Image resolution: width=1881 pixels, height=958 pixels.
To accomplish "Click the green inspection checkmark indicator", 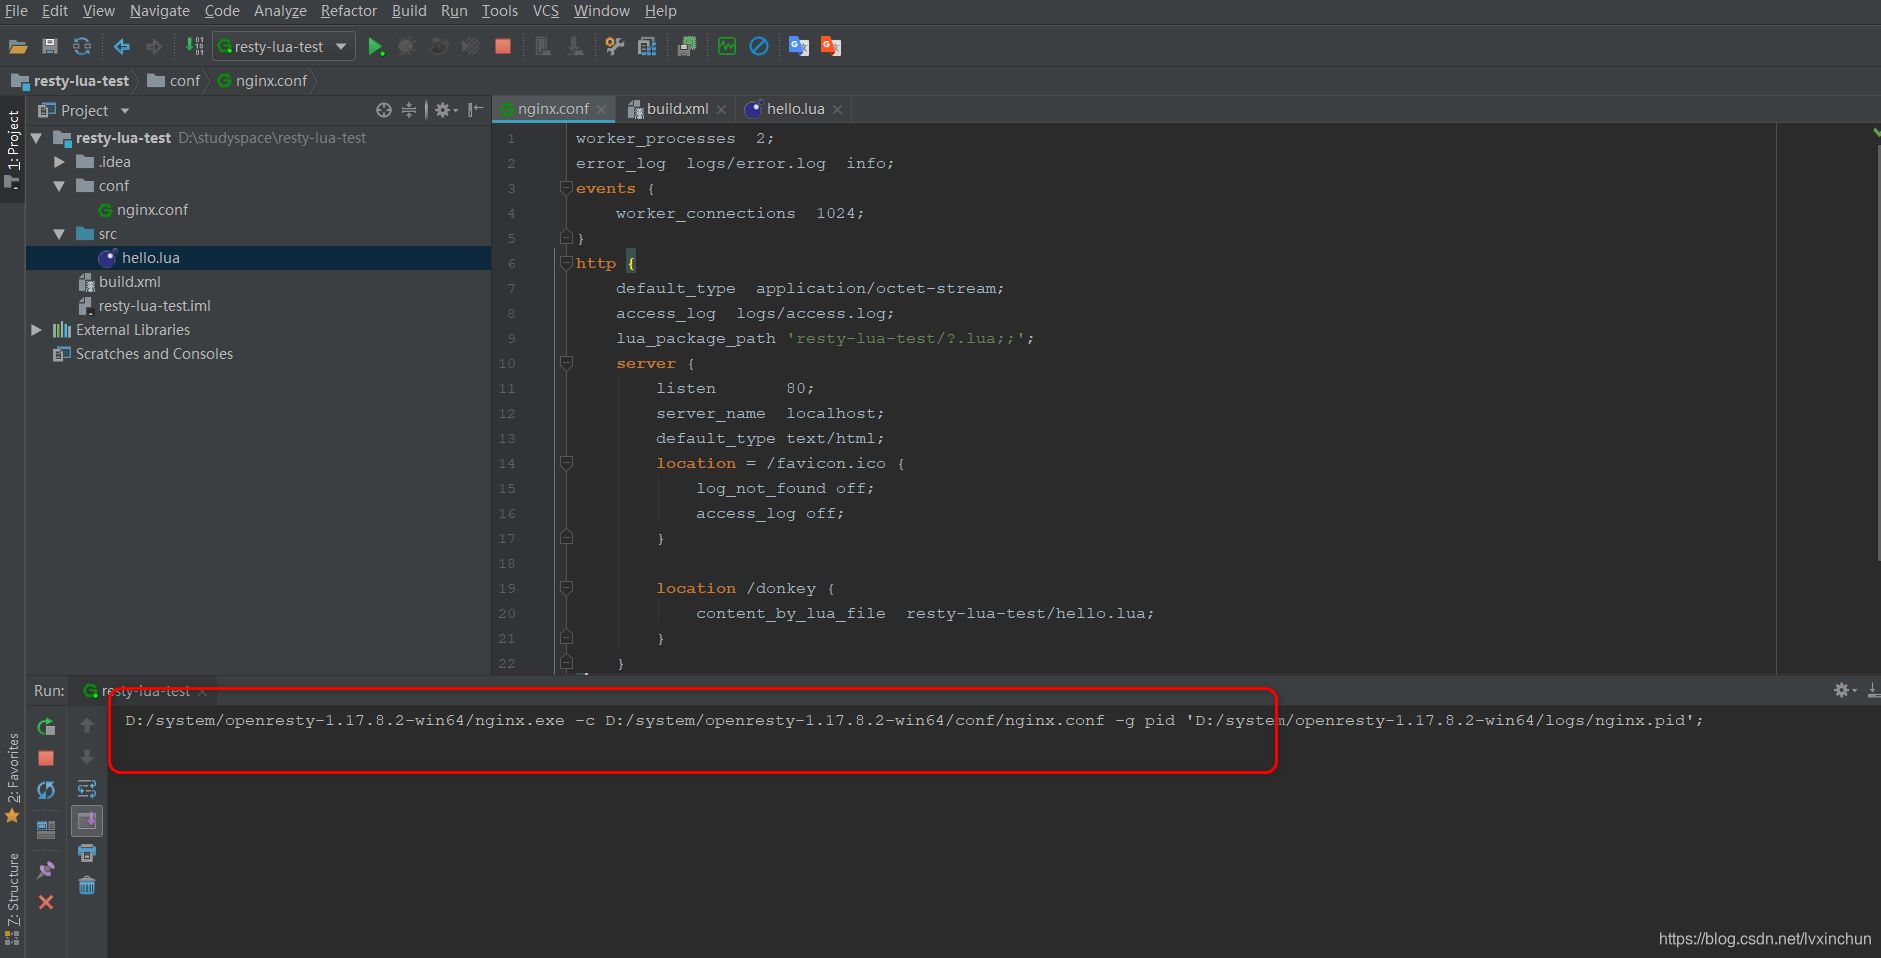I will [x=1875, y=131].
